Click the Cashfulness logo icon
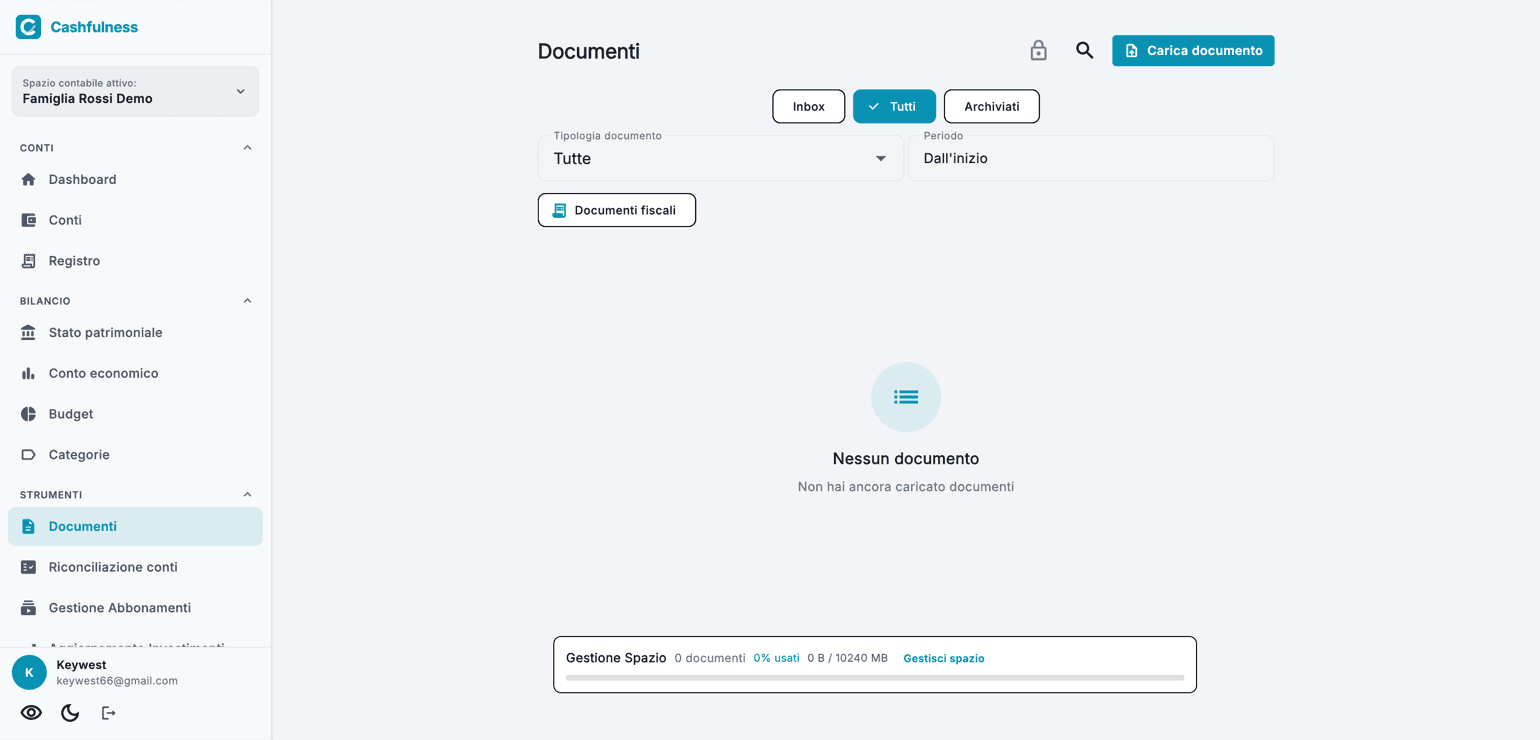This screenshot has width=1540, height=740. click(28, 27)
